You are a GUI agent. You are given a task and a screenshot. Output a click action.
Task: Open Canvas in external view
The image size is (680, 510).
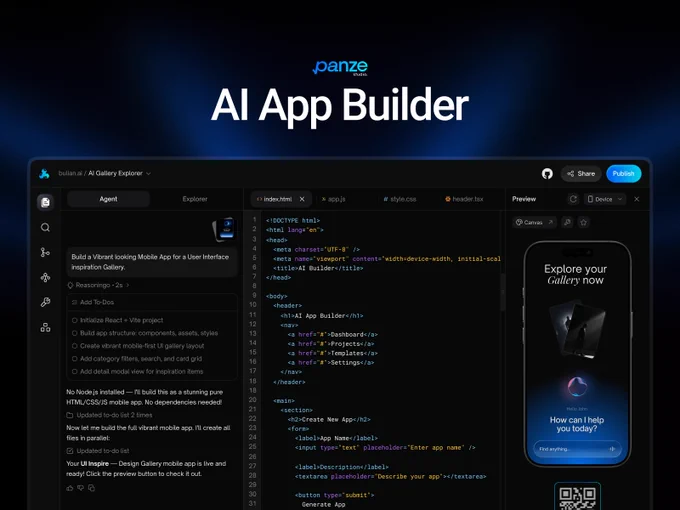pos(551,222)
